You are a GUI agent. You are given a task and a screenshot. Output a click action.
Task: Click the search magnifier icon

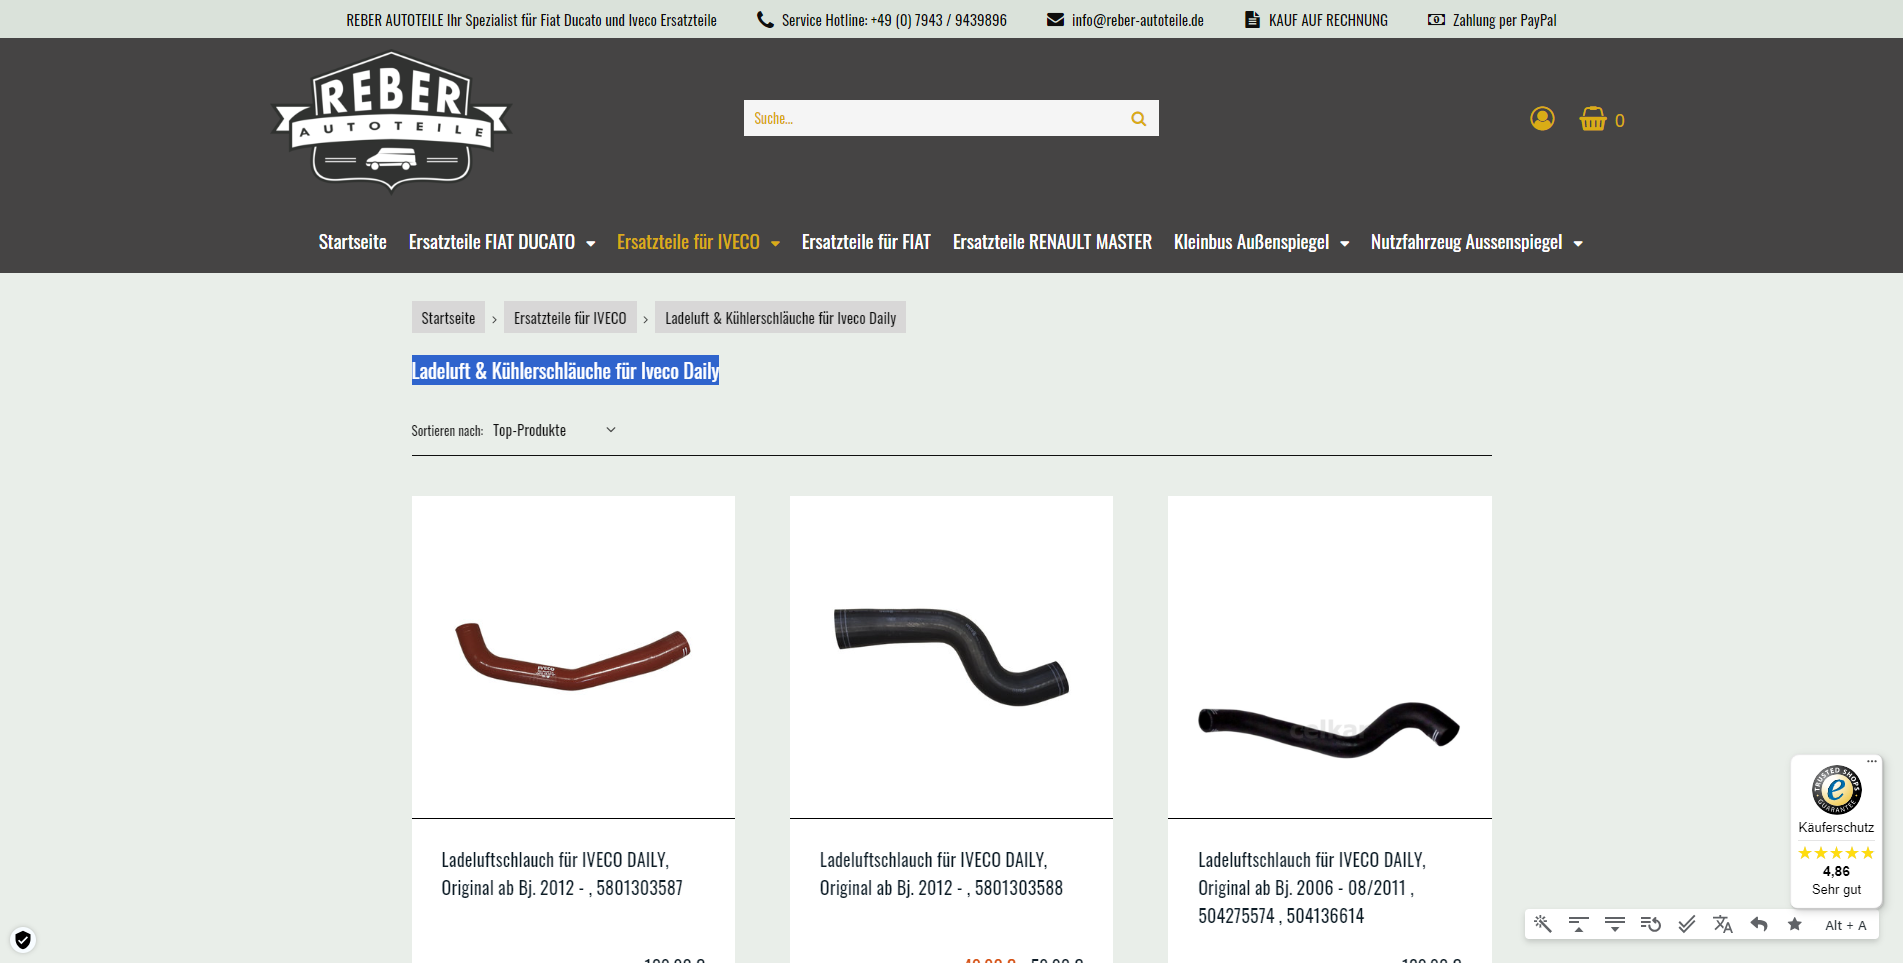pos(1138,119)
